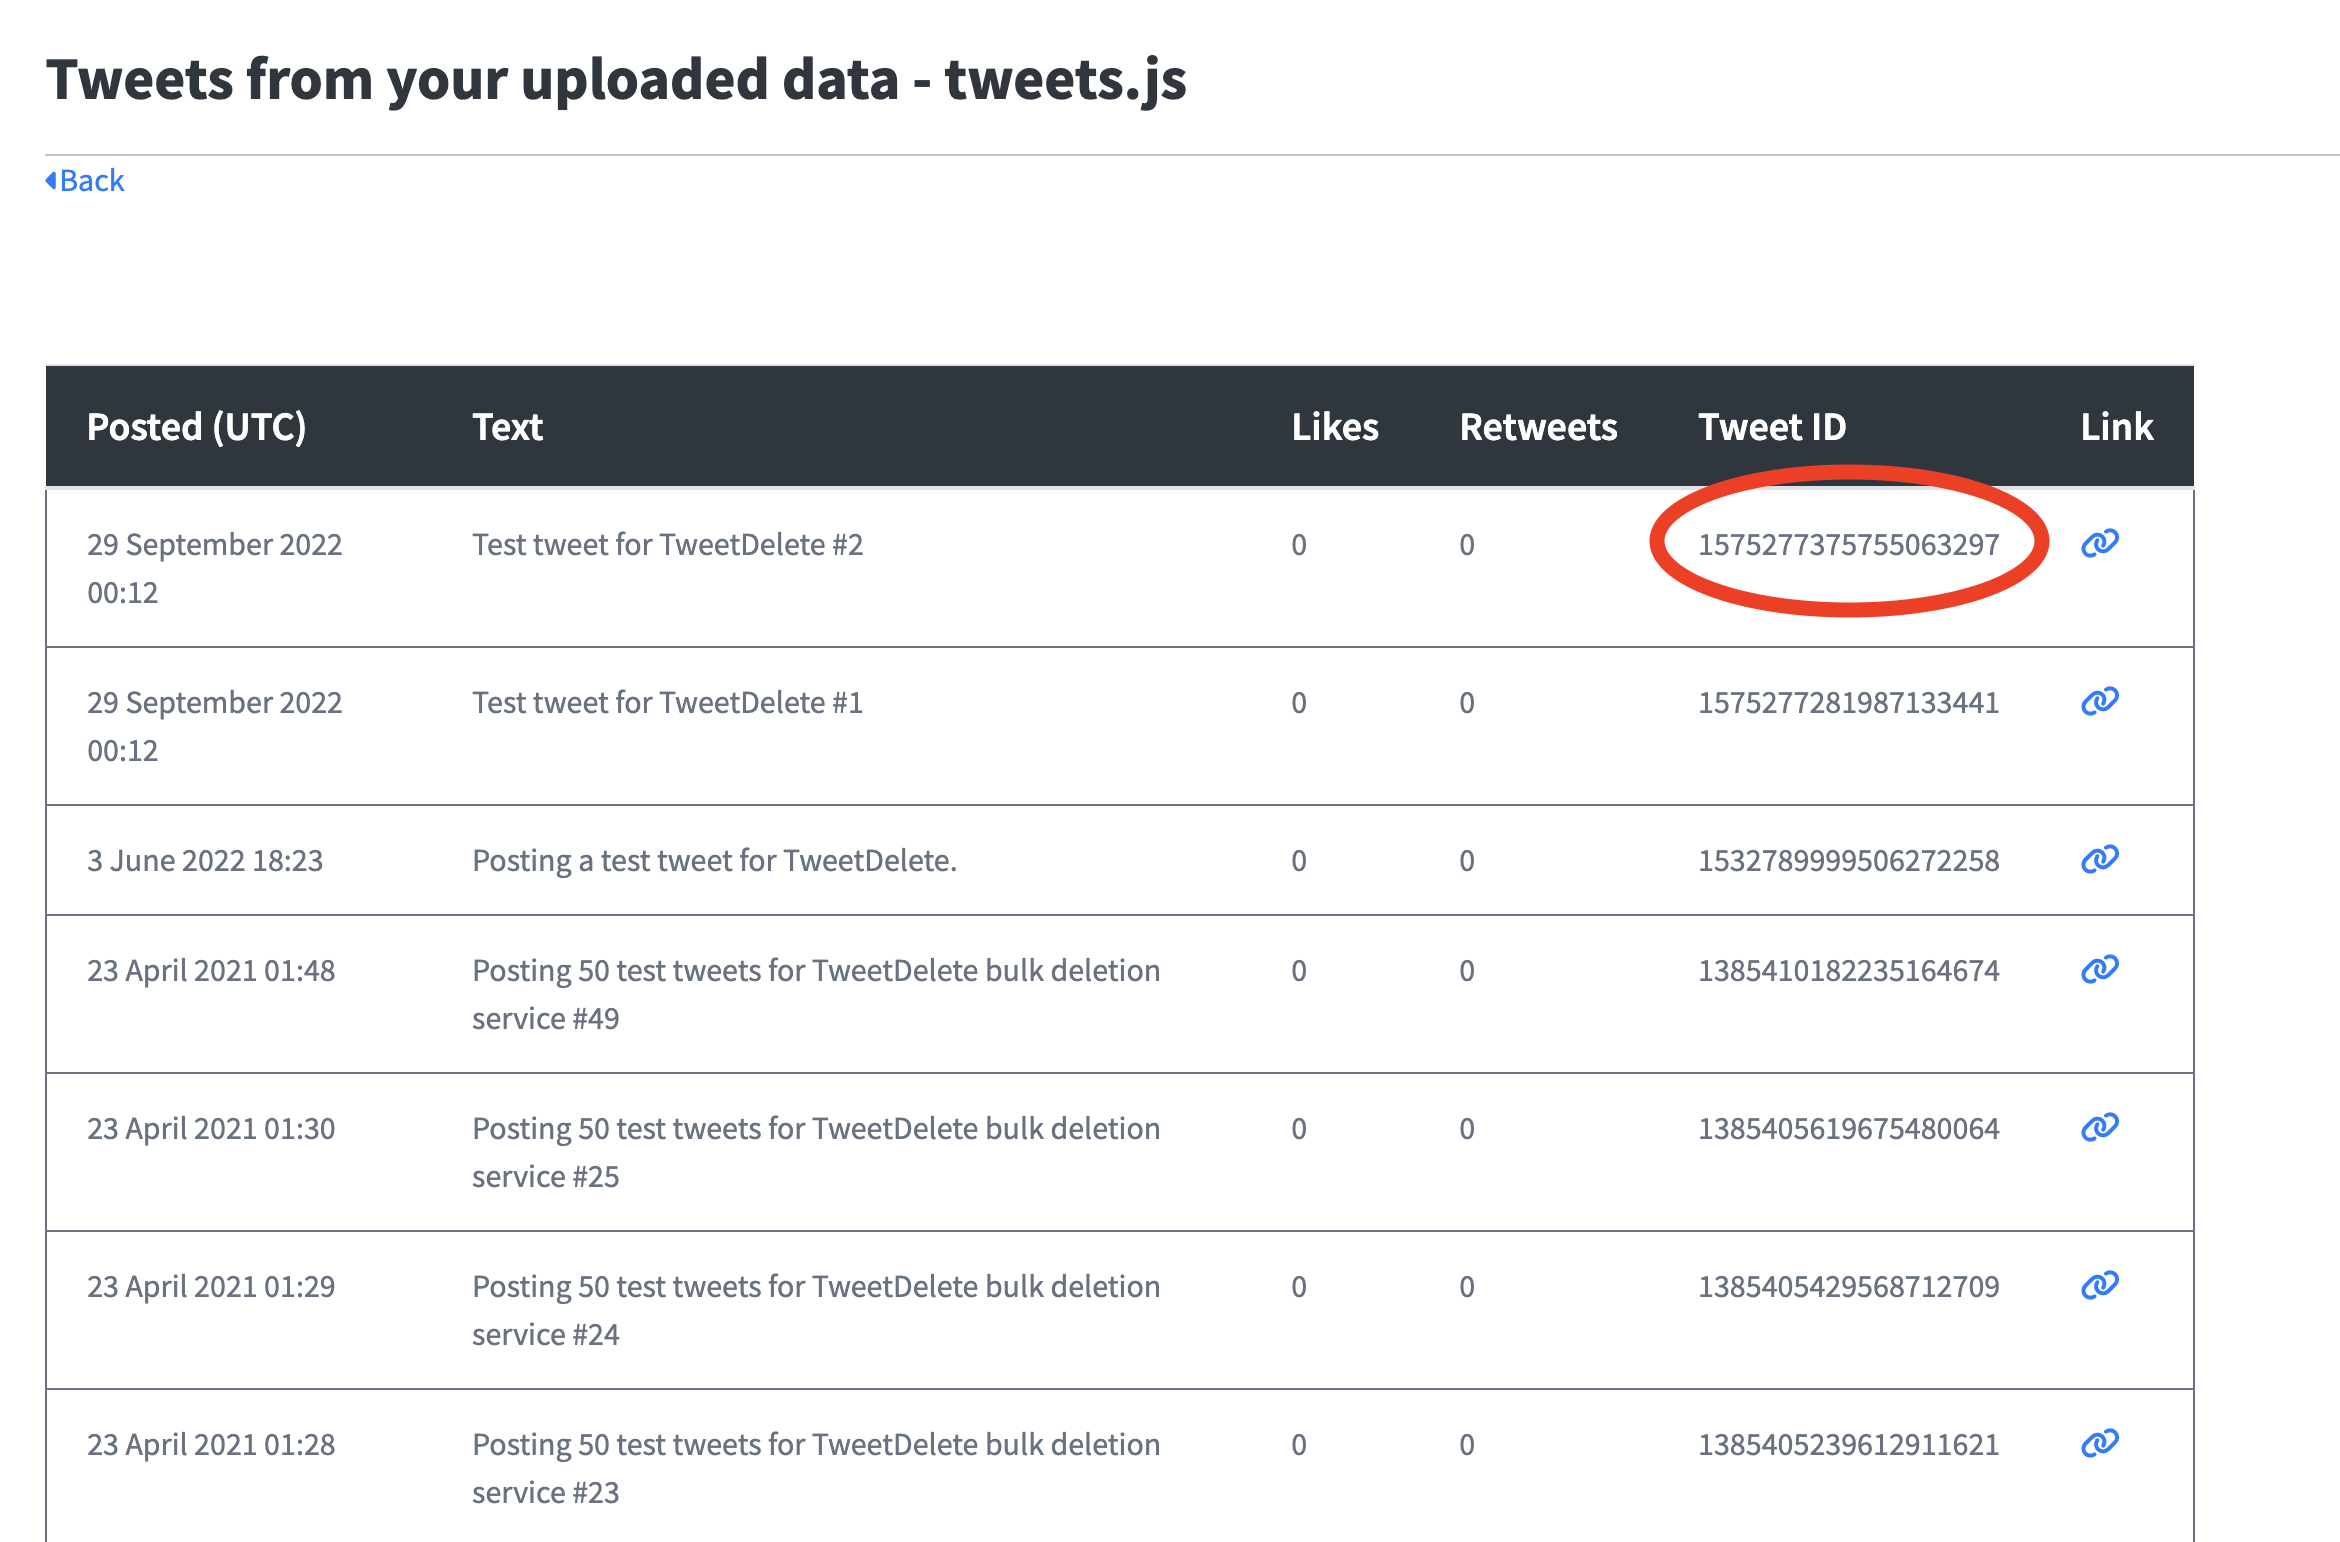Click the Link column header

2116,427
